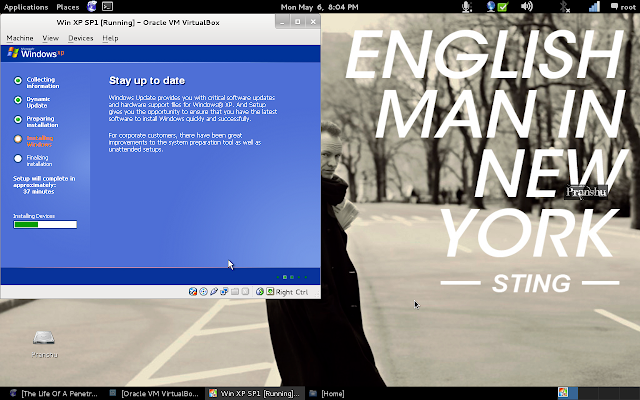Click the VirtualBox window title bar text
The width and height of the screenshot is (640, 400).
[138, 22]
